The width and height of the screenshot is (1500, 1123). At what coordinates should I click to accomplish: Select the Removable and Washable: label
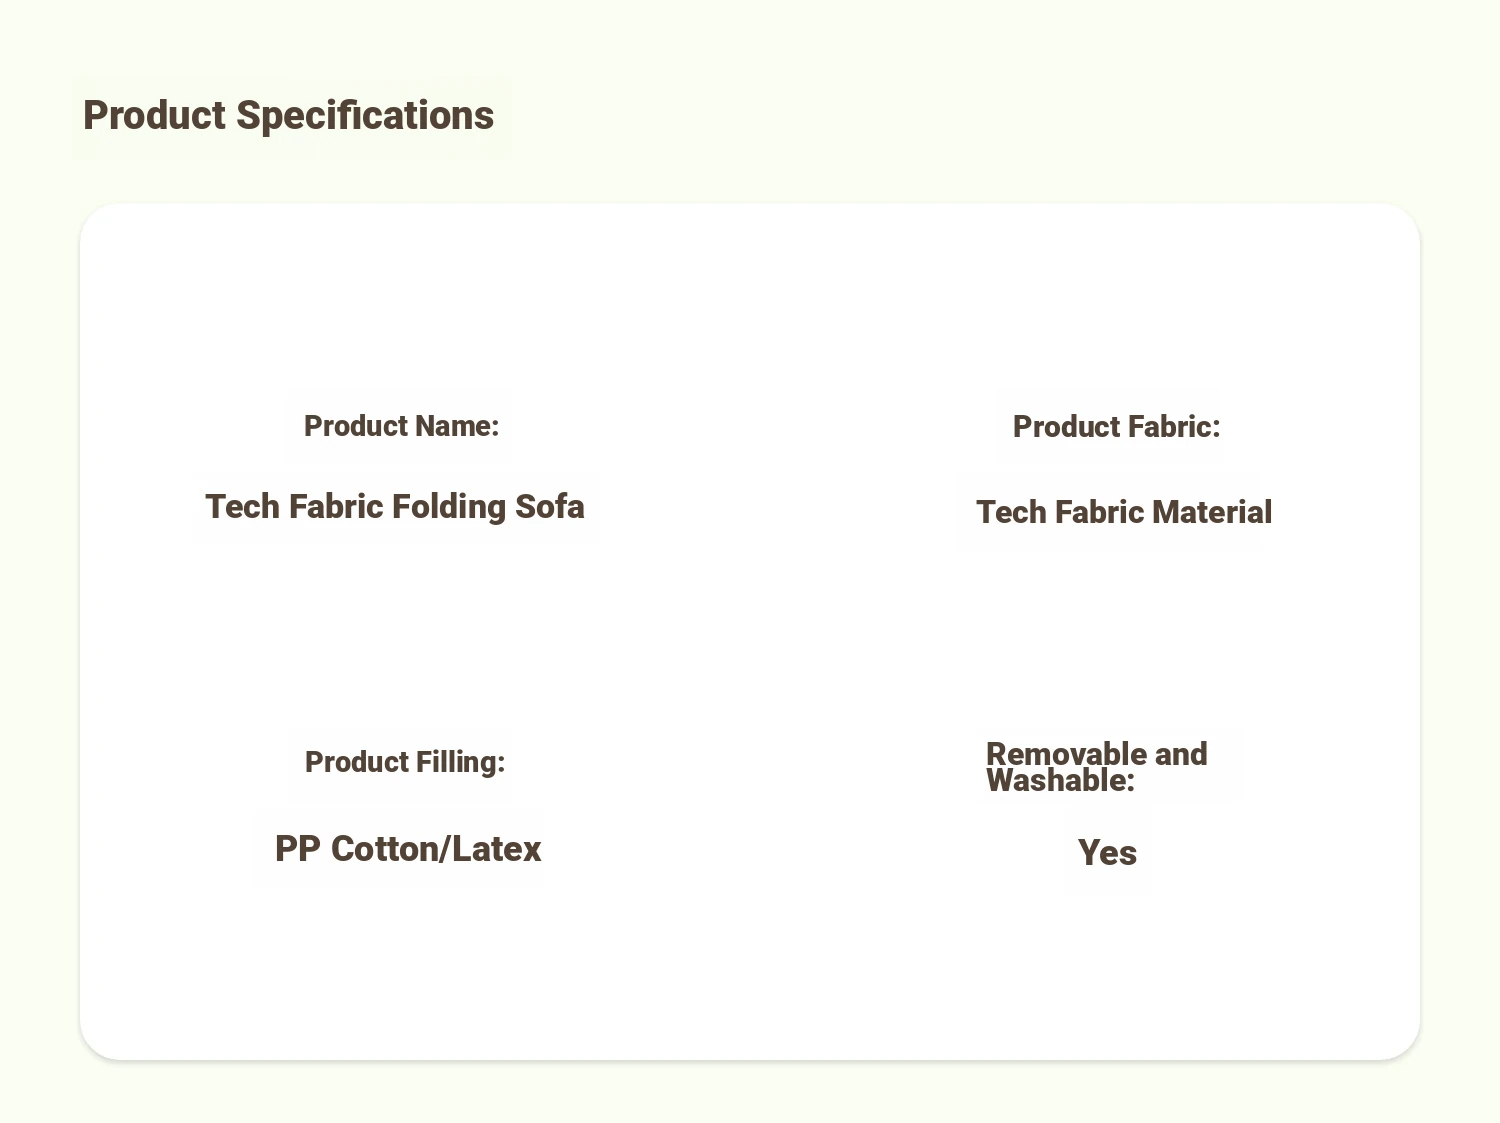pyautogui.click(x=1097, y=767)
